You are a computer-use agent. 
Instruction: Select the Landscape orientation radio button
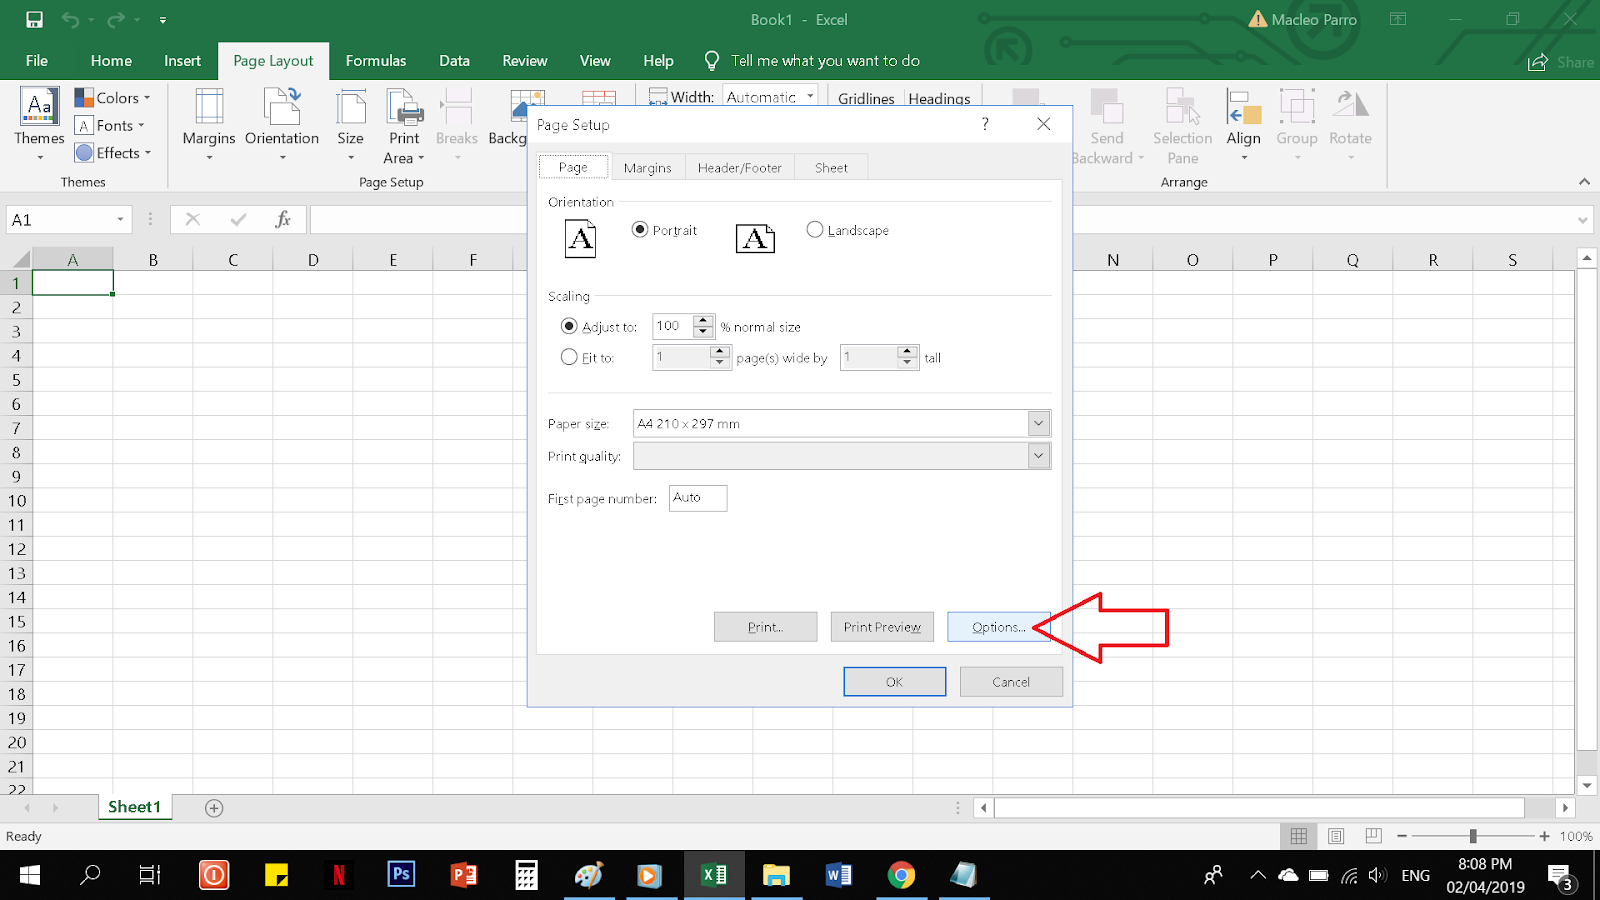point(815,229)
